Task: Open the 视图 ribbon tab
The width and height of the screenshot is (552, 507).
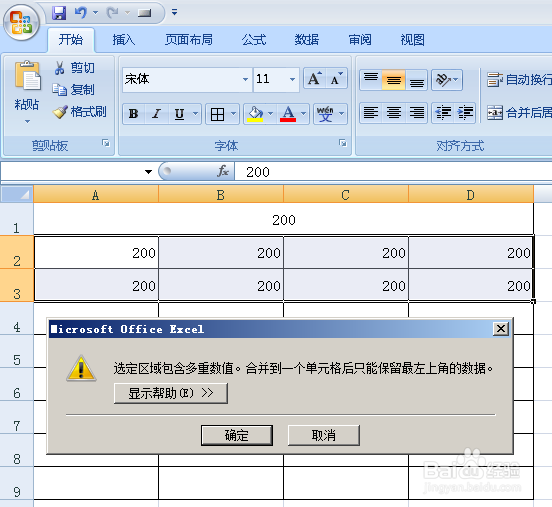Action: click(x=412, y=40)
